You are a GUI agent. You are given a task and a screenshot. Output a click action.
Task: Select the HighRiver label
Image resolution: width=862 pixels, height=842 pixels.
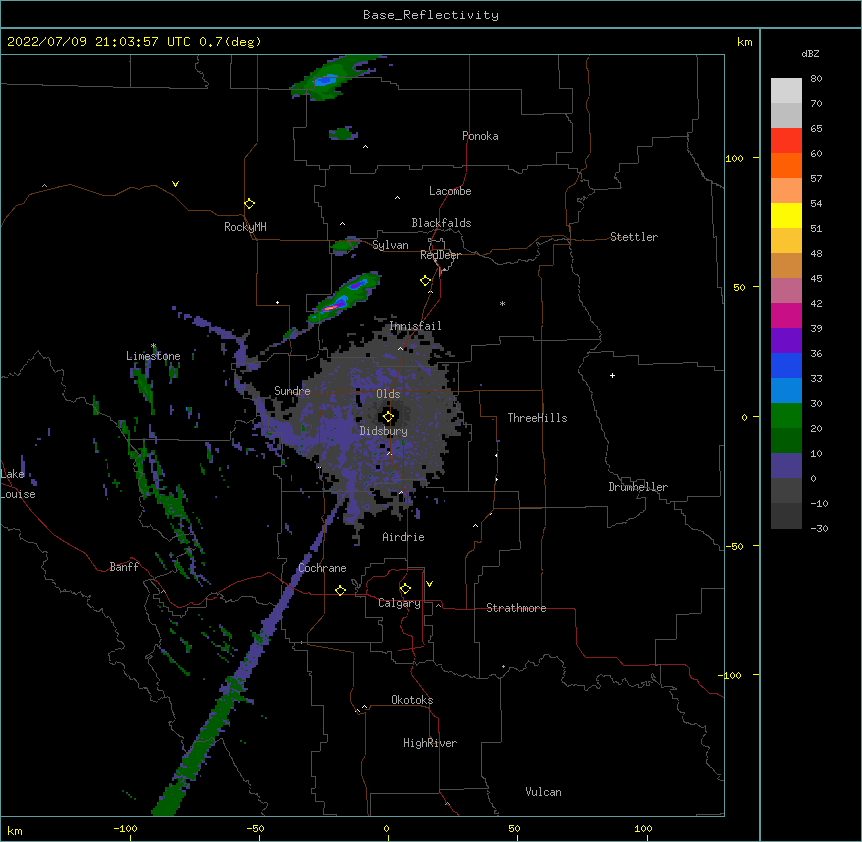[430, 743]
